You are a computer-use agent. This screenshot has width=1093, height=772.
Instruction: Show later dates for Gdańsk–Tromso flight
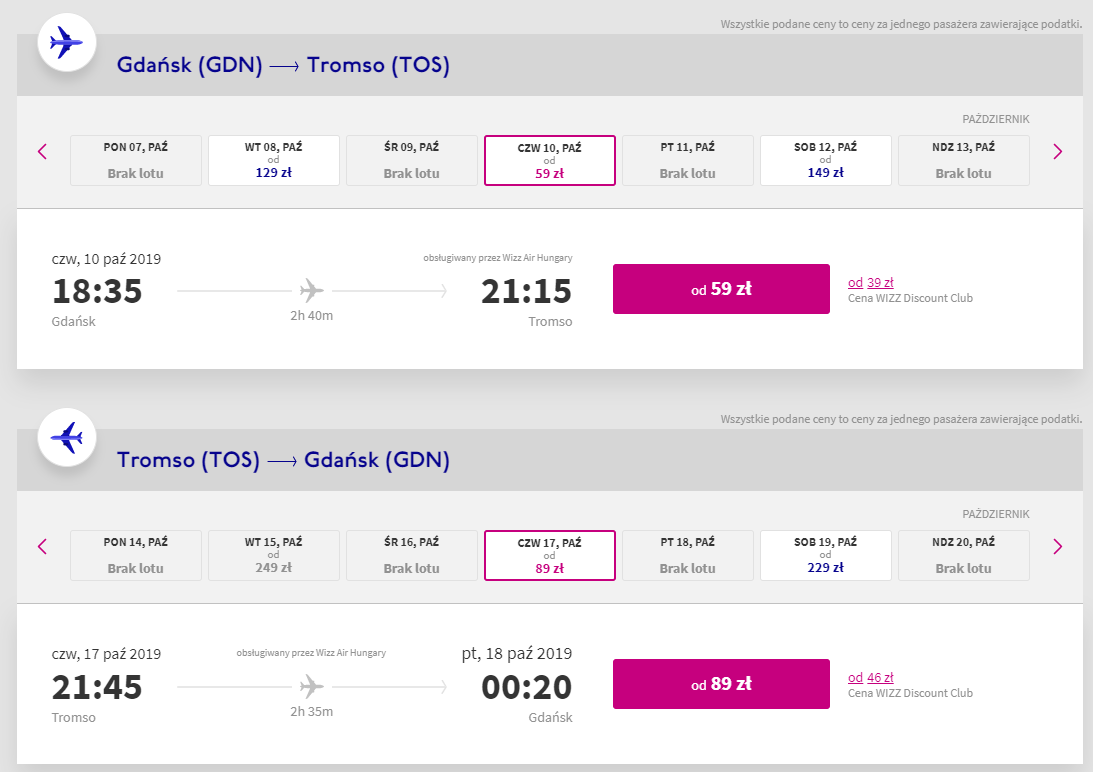[x=1057, y=152]
